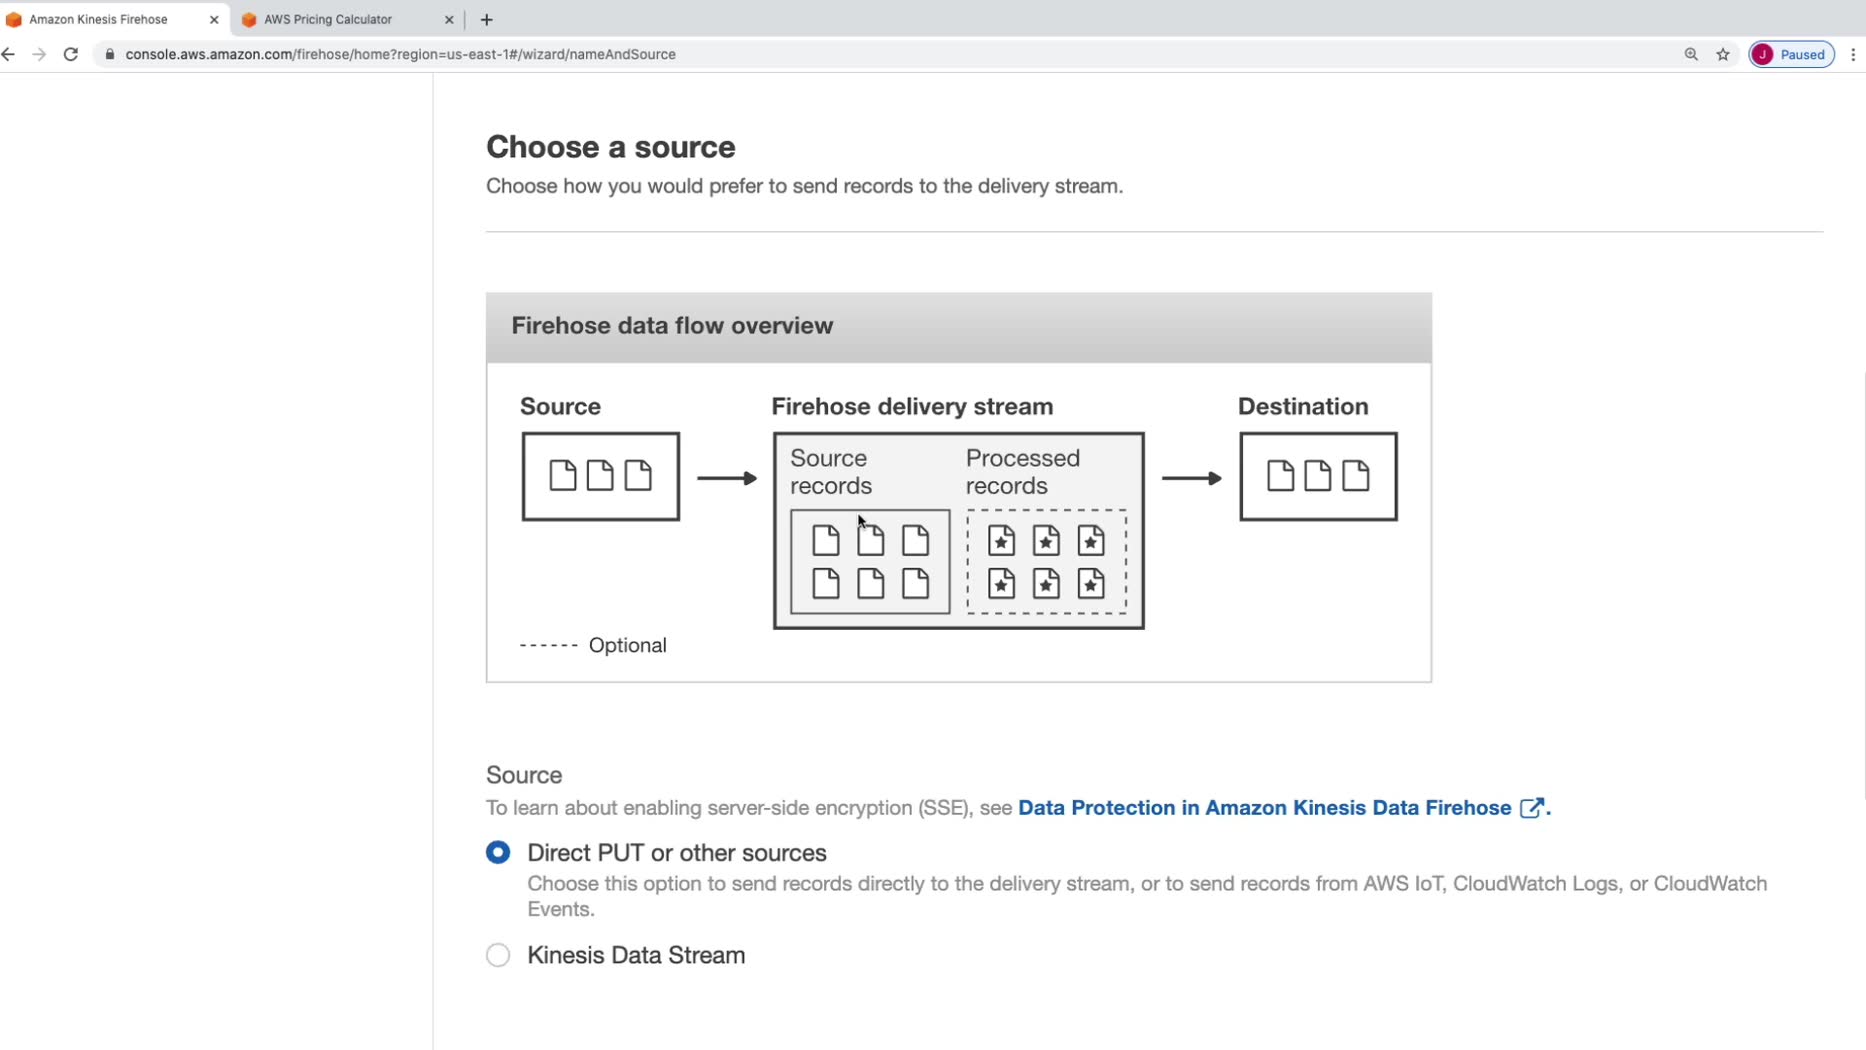
Task: Click the Paused profile button
Action: tap(1791, 54)
